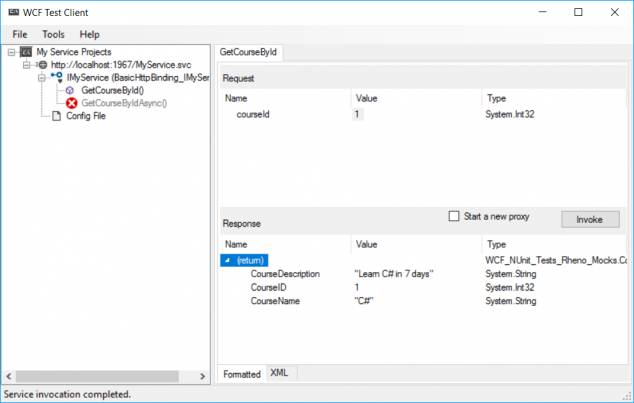Screen dimensions: 634x403
Task: Select Config File in the tree
Action: (x=86, y=116)
